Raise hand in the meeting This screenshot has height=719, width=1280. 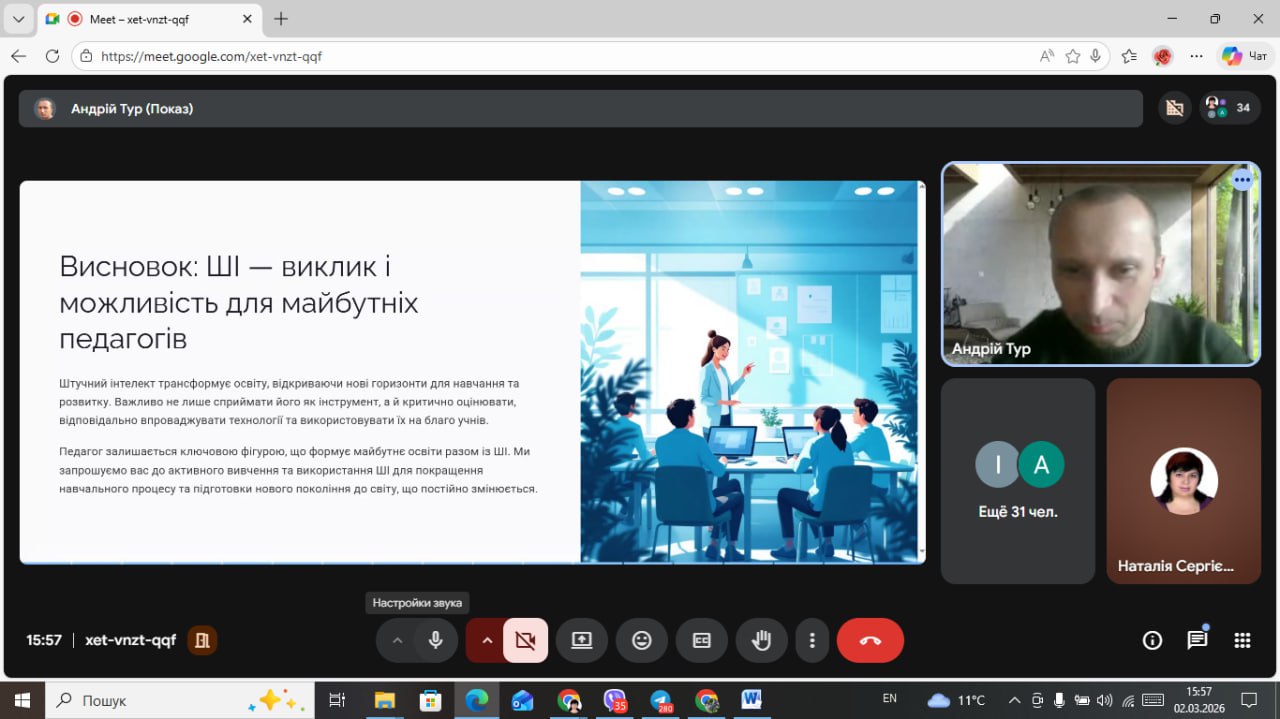click(762, 641)
